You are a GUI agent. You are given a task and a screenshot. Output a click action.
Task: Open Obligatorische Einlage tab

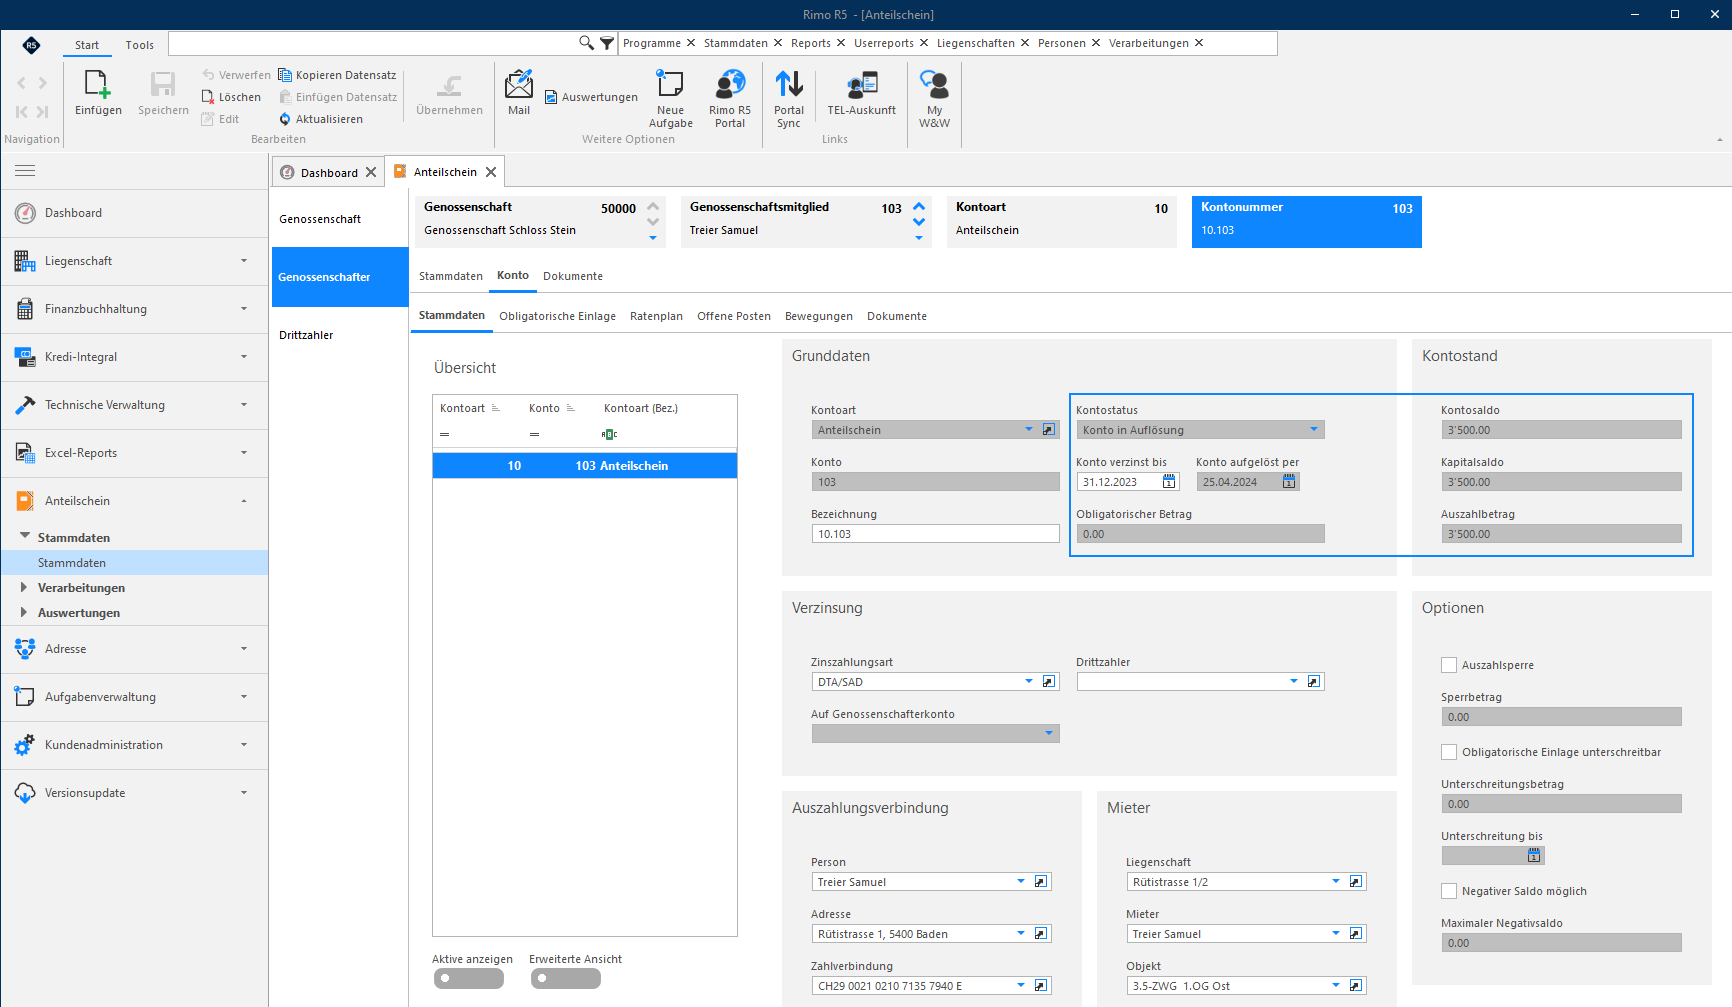pos(558,316)
